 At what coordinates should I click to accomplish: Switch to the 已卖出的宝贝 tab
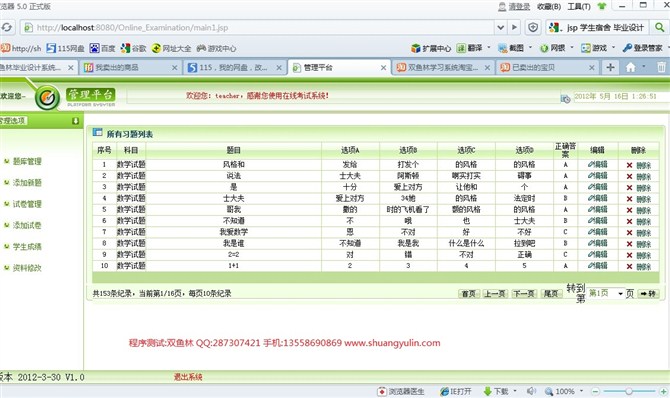[x=547, y=68]
